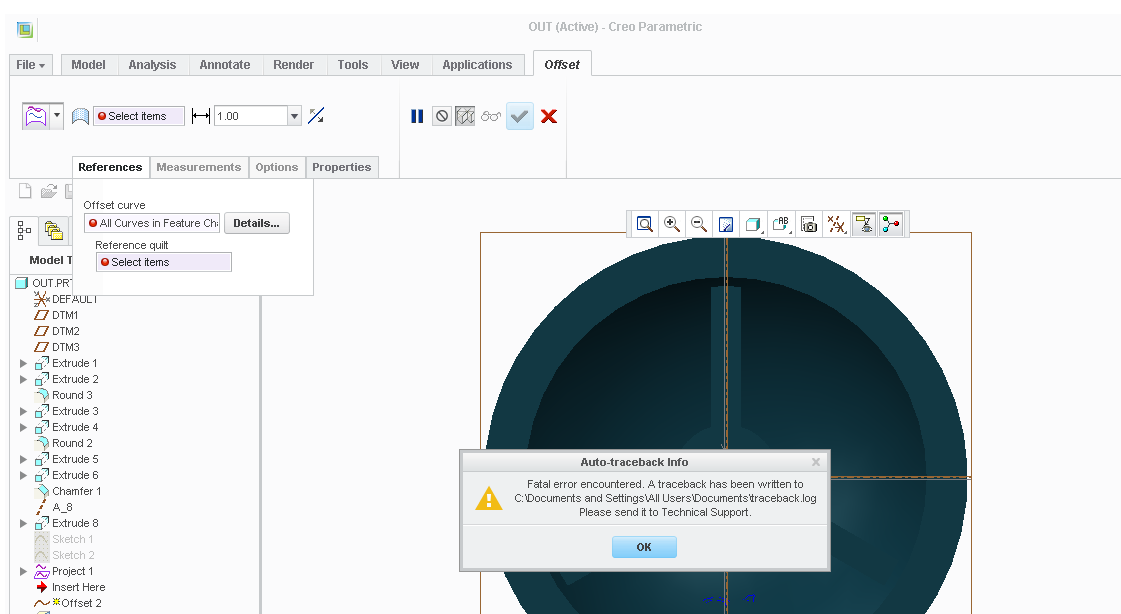Open the References panel tab

[x=110, y=167]
